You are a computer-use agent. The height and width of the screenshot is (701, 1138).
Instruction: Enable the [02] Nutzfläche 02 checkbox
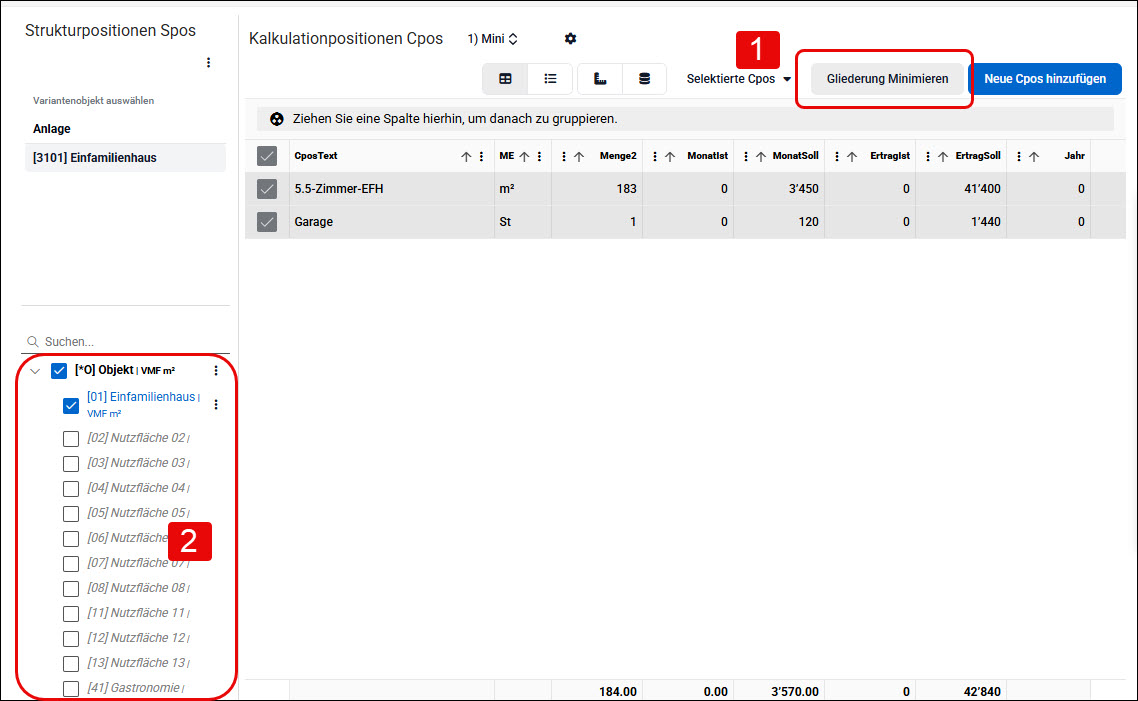click(70, 439)
